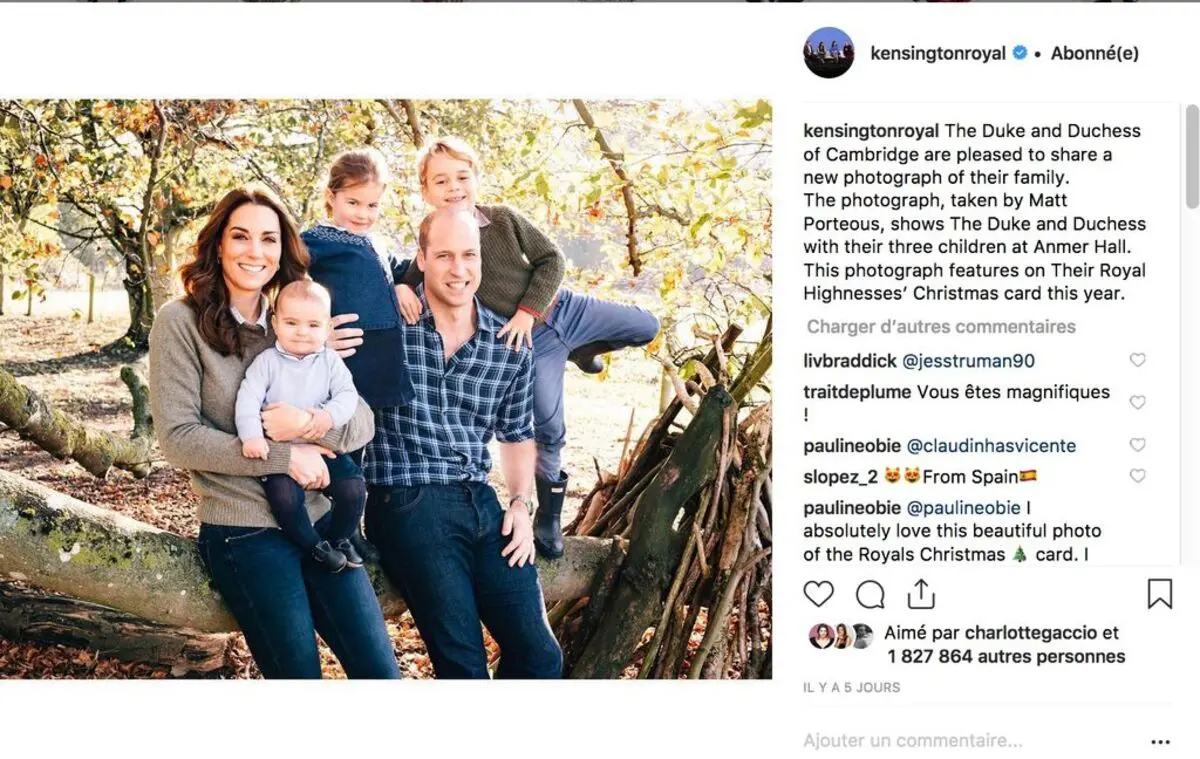Open the @jesstruman90 mention link
This screenshot has width=1200, height=759.
[x=968, y=361]
